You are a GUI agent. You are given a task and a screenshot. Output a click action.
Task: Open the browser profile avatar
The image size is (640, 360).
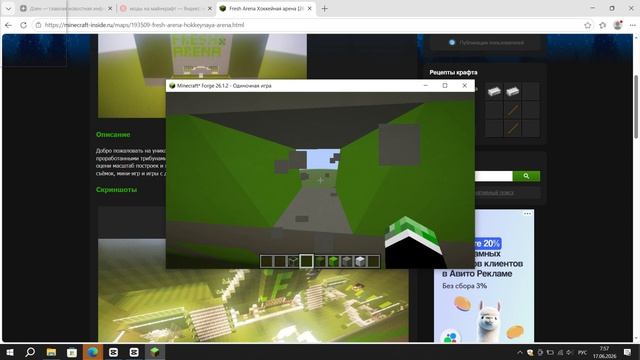(x=618, y=25)
